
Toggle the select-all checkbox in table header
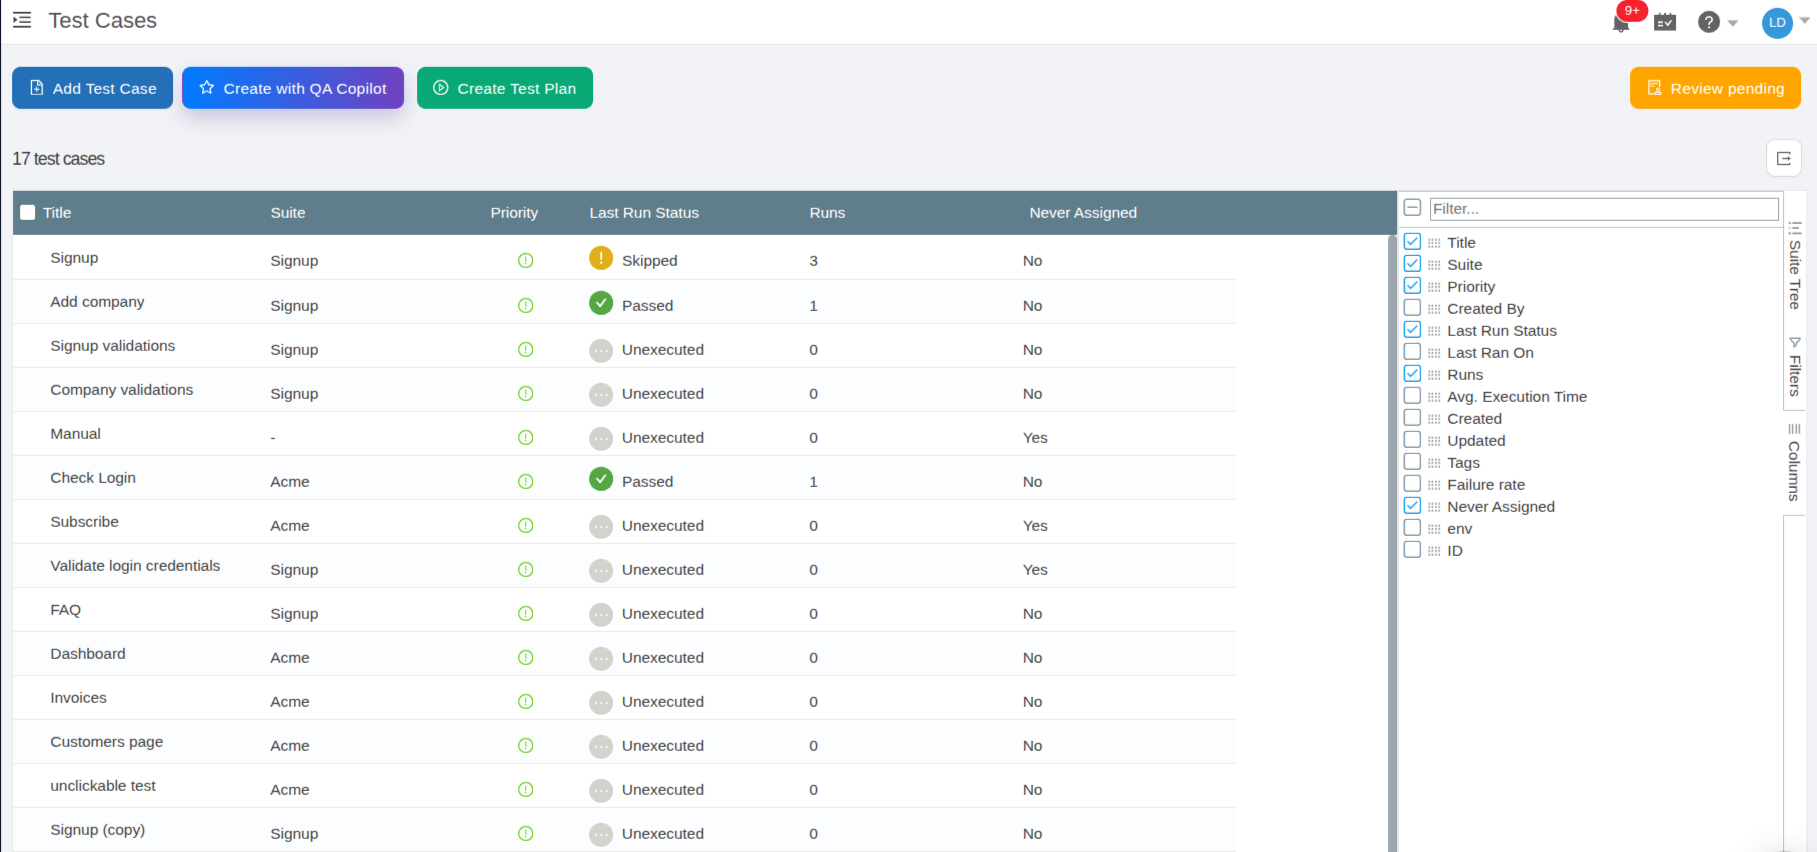28,213
